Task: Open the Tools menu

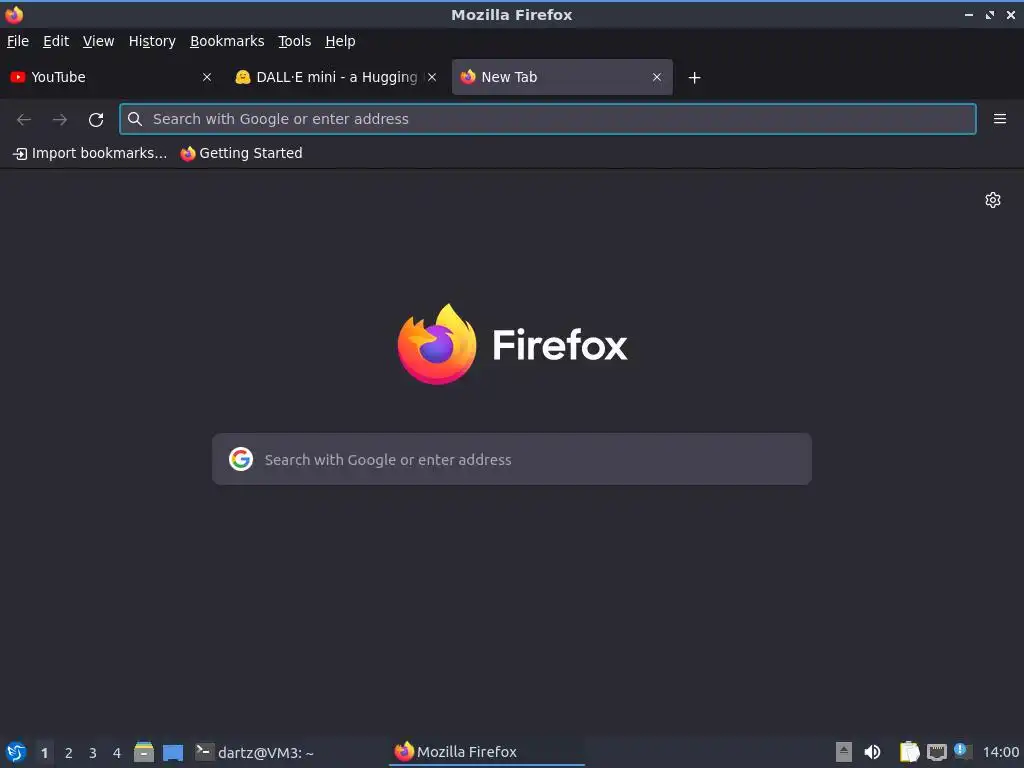Action: pos(295,41)
